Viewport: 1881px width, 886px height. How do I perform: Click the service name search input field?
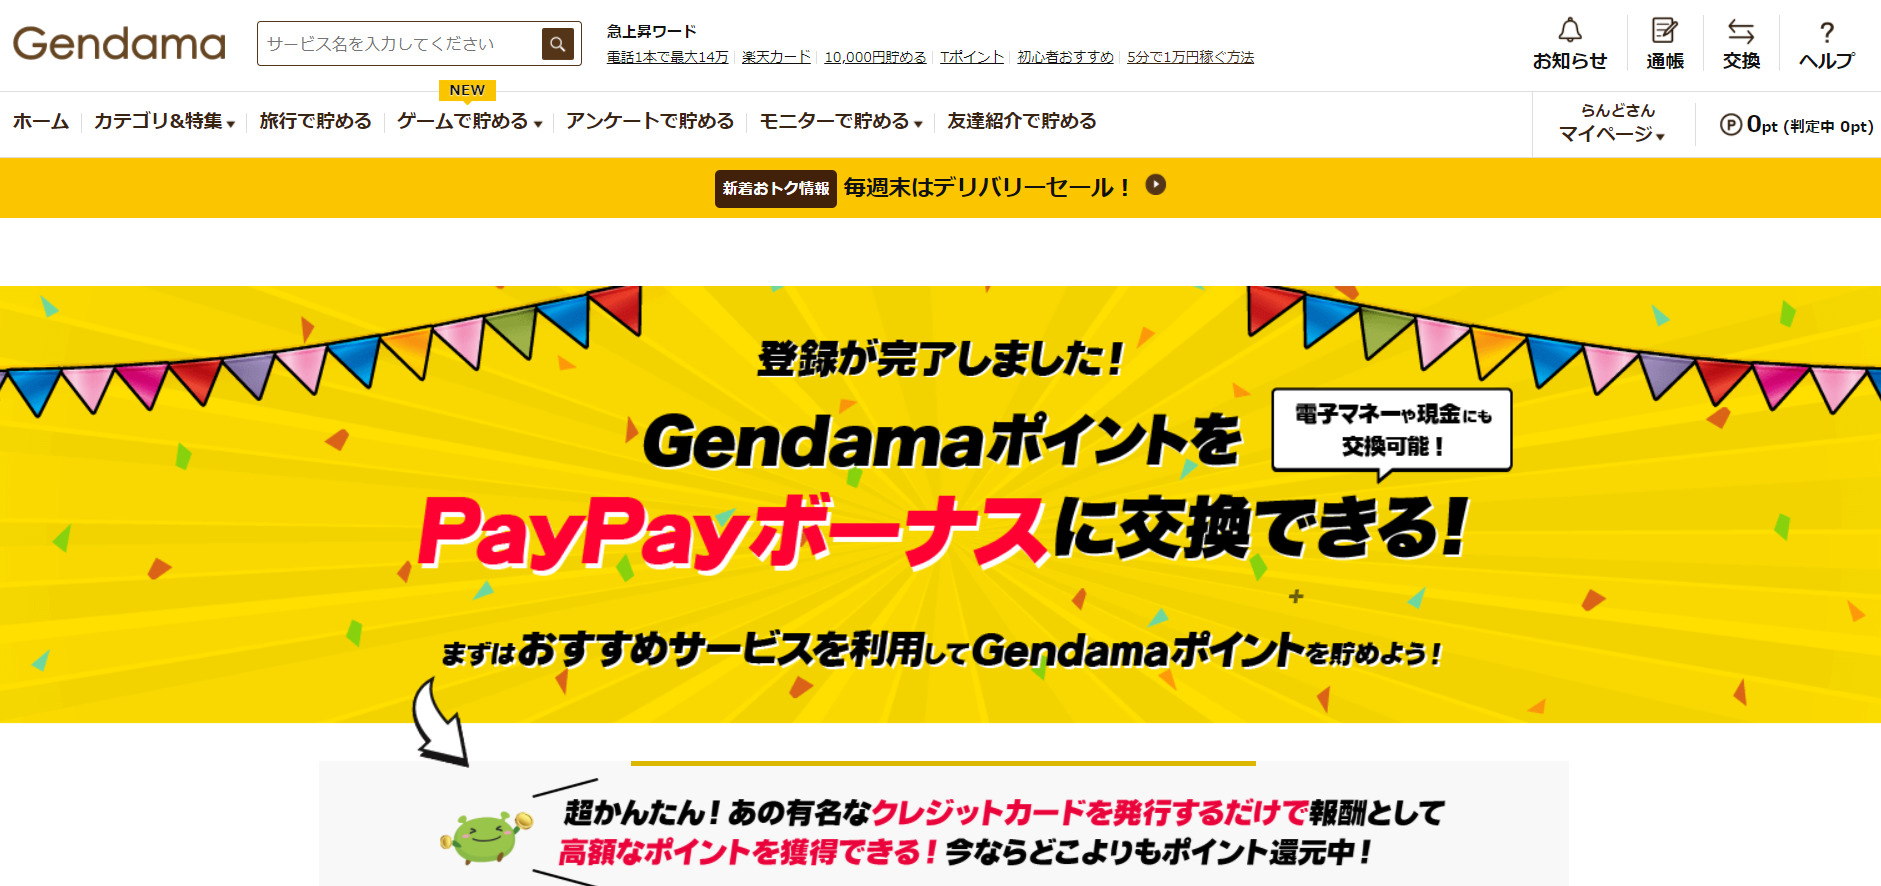point(400,44)
